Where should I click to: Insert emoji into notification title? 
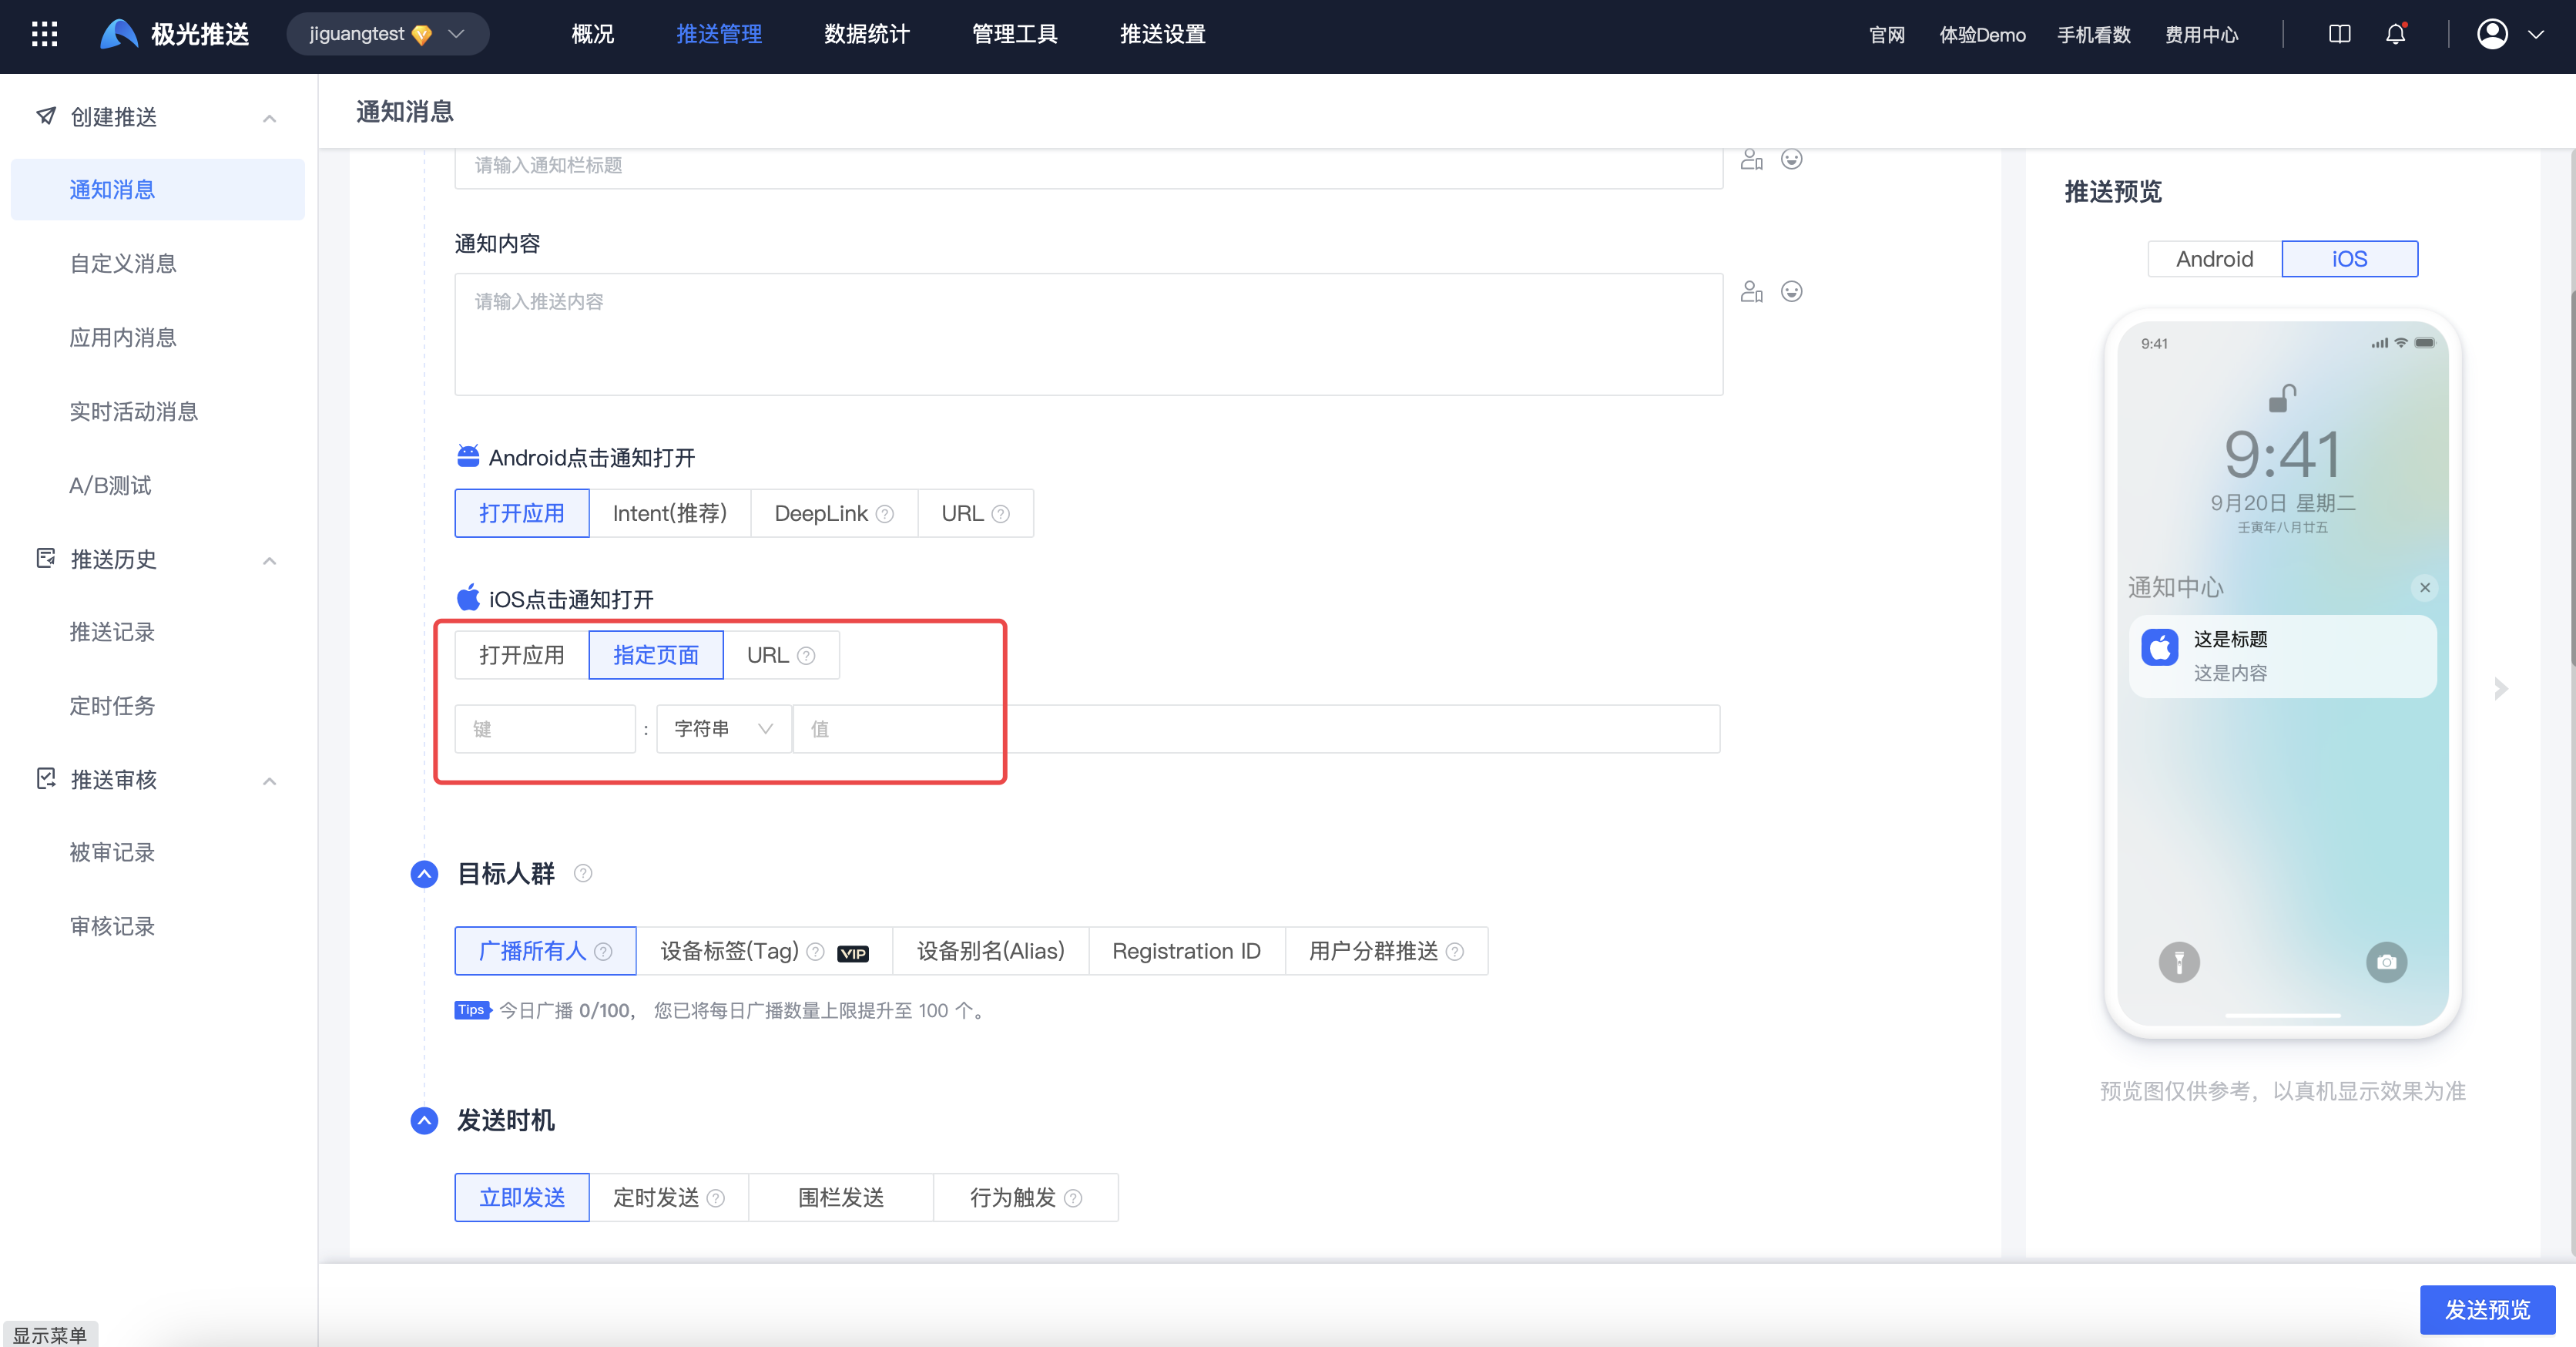1791,159
